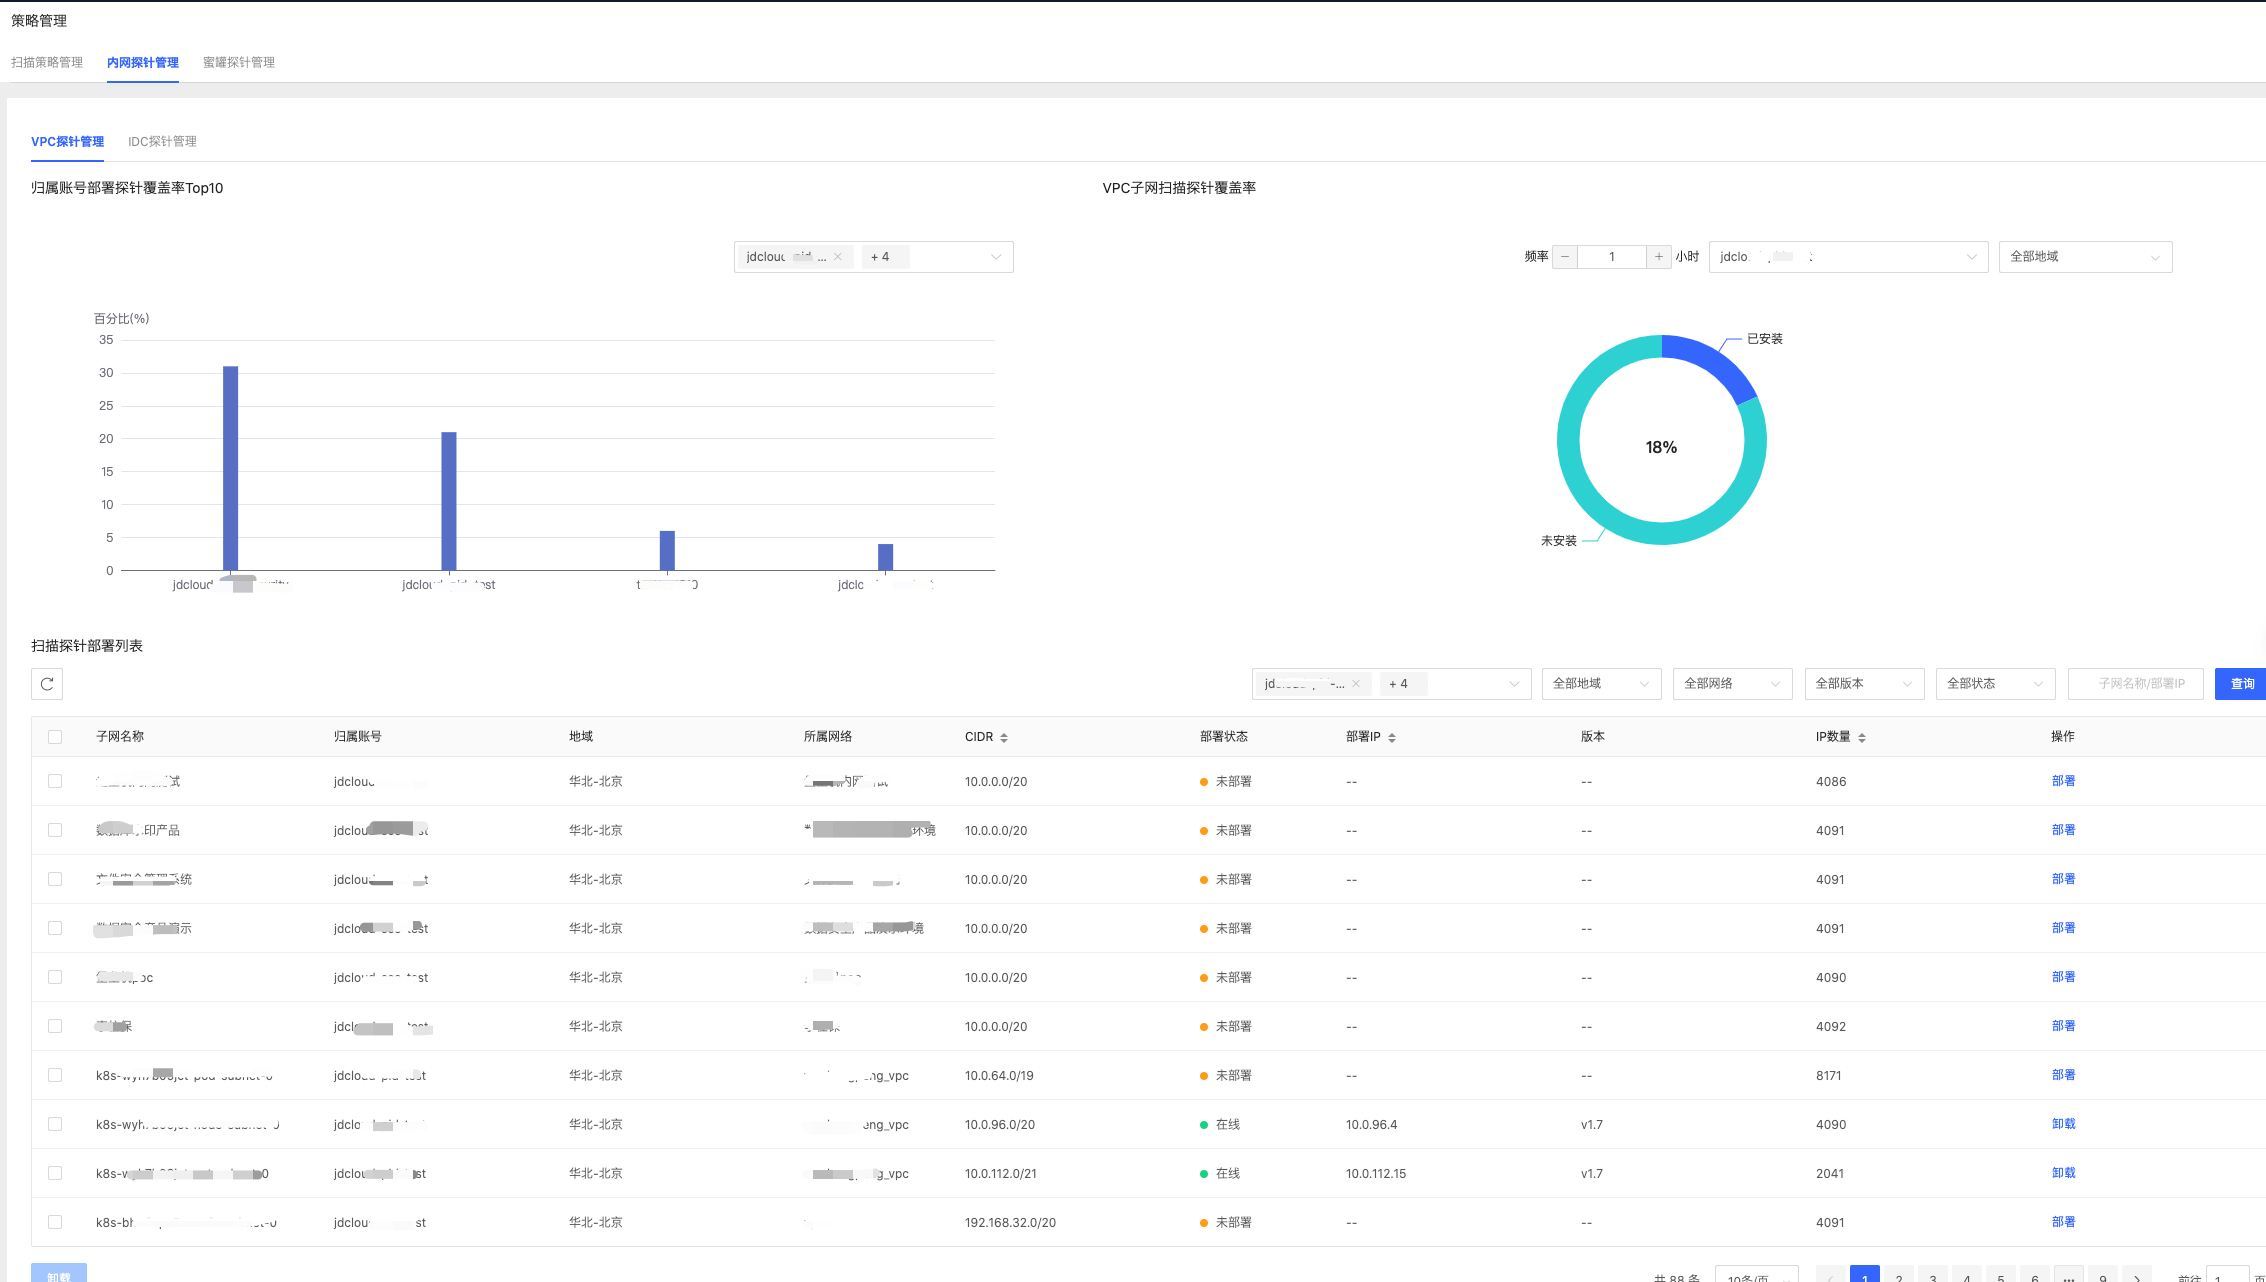
Task: Open the 蜜罐探针管理 tab
Action: pyautogui.click(x=239, y=62)
